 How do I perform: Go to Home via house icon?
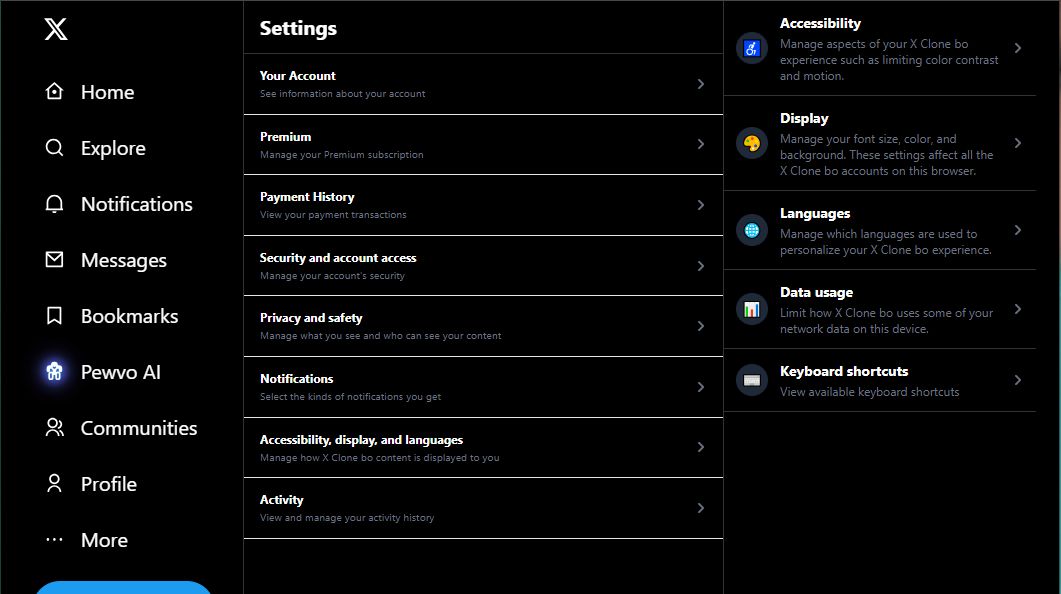(x=55, y=92)
